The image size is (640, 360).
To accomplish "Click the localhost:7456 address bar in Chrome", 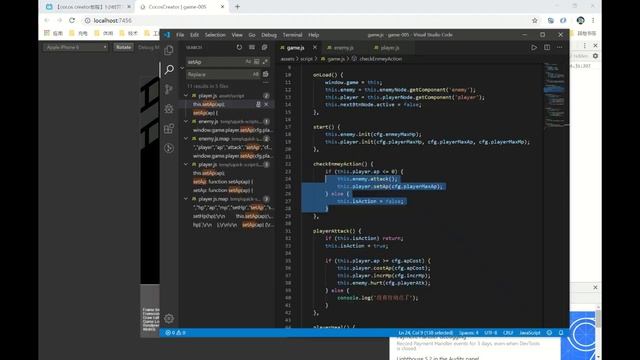I will 306,20.
